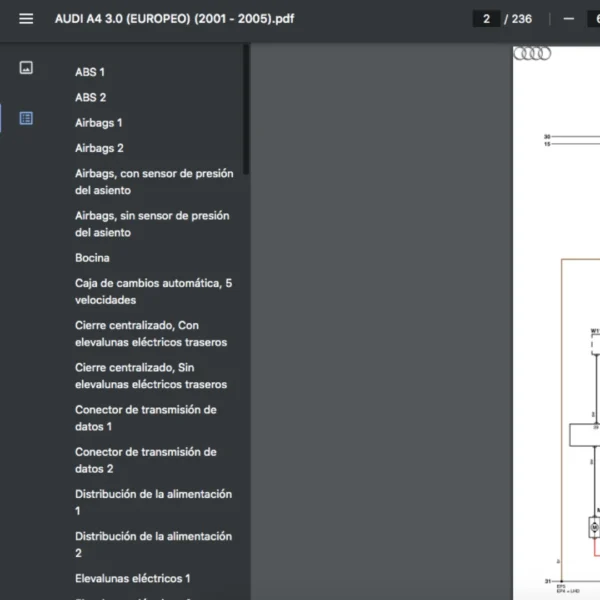
Task: Open Caja de cambios automática, 5 velocidades
Action: point(153,291)
